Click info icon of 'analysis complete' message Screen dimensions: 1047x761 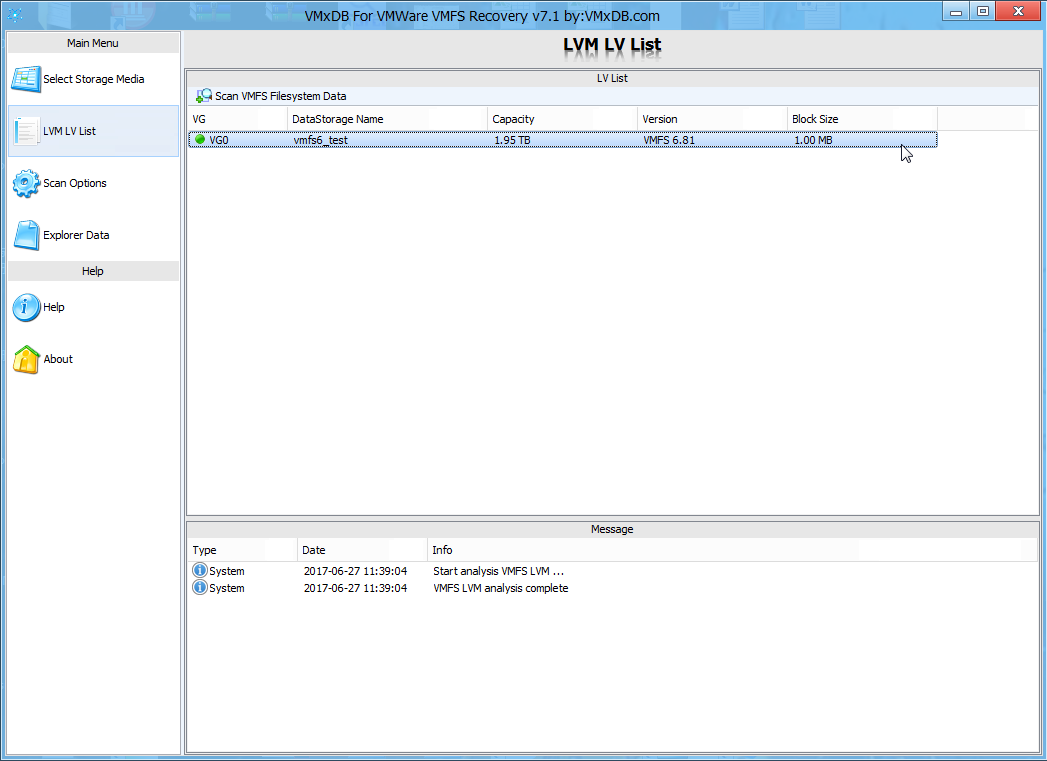[x=200, y=587]
